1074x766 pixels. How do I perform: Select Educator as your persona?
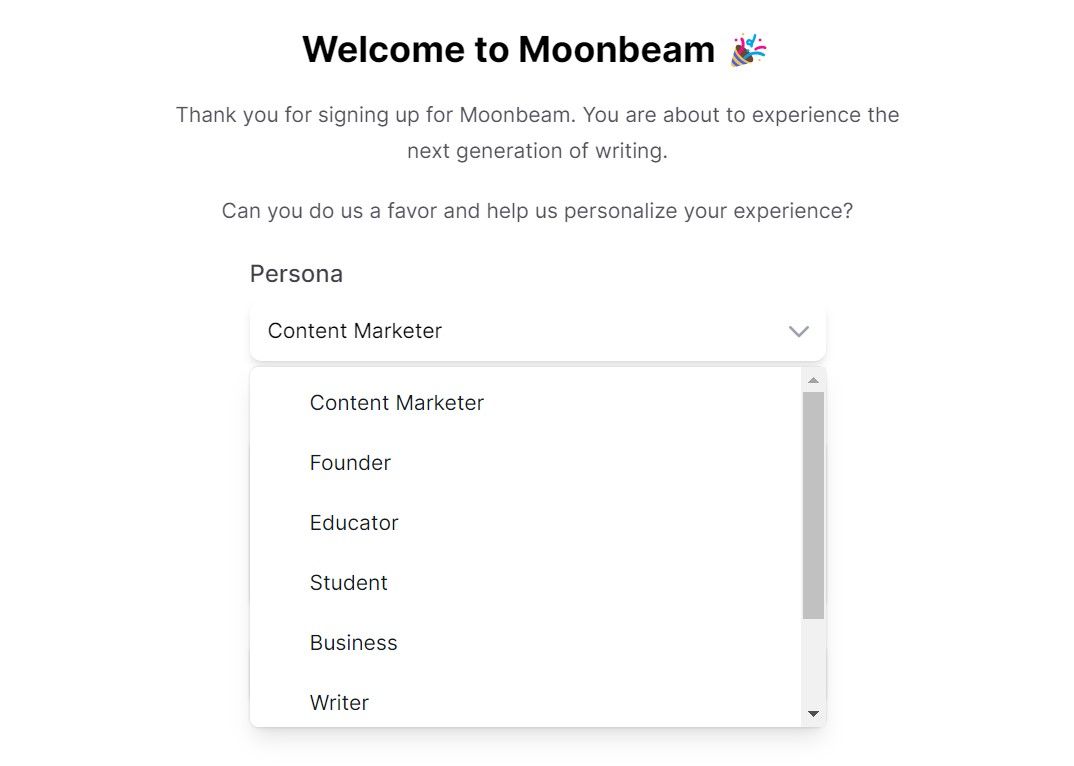[353, 522]
